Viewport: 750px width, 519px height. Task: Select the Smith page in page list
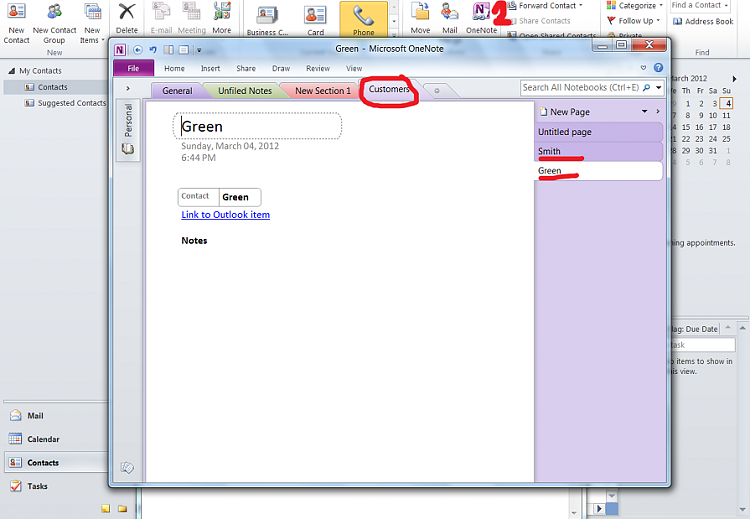click(x=598, y=151)
